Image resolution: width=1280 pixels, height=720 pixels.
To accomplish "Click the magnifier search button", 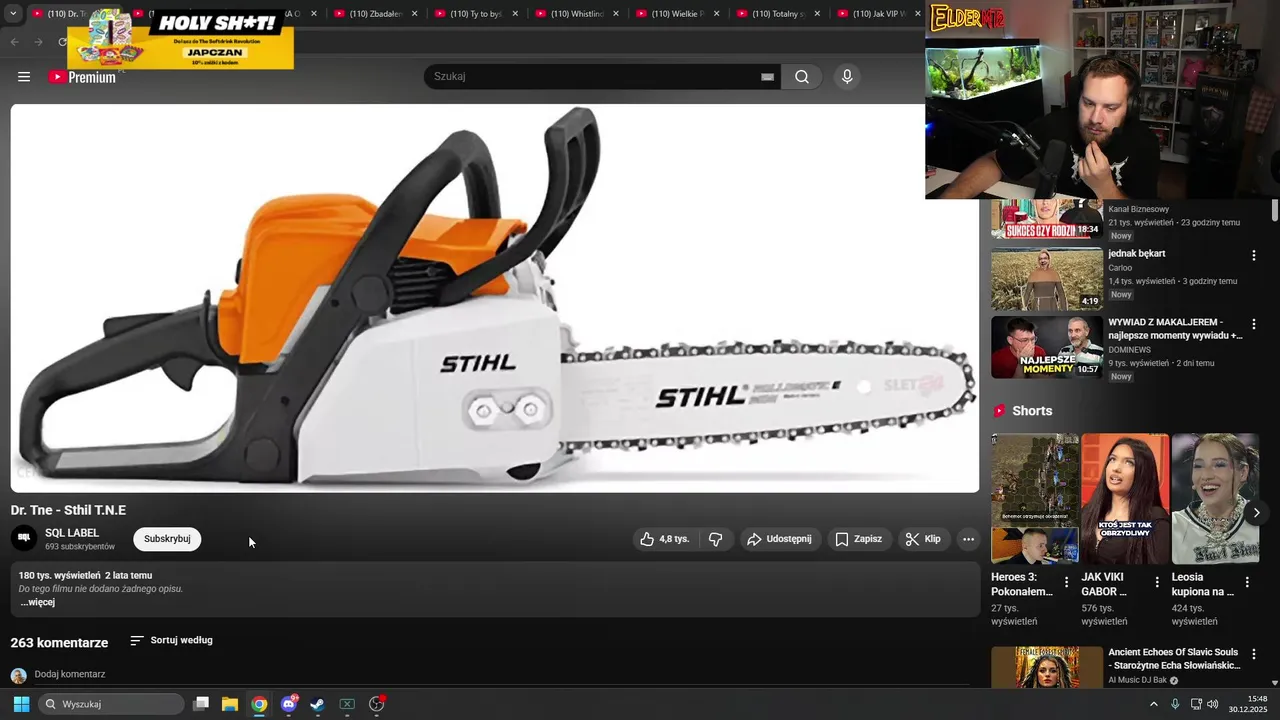I will (802, 77).
